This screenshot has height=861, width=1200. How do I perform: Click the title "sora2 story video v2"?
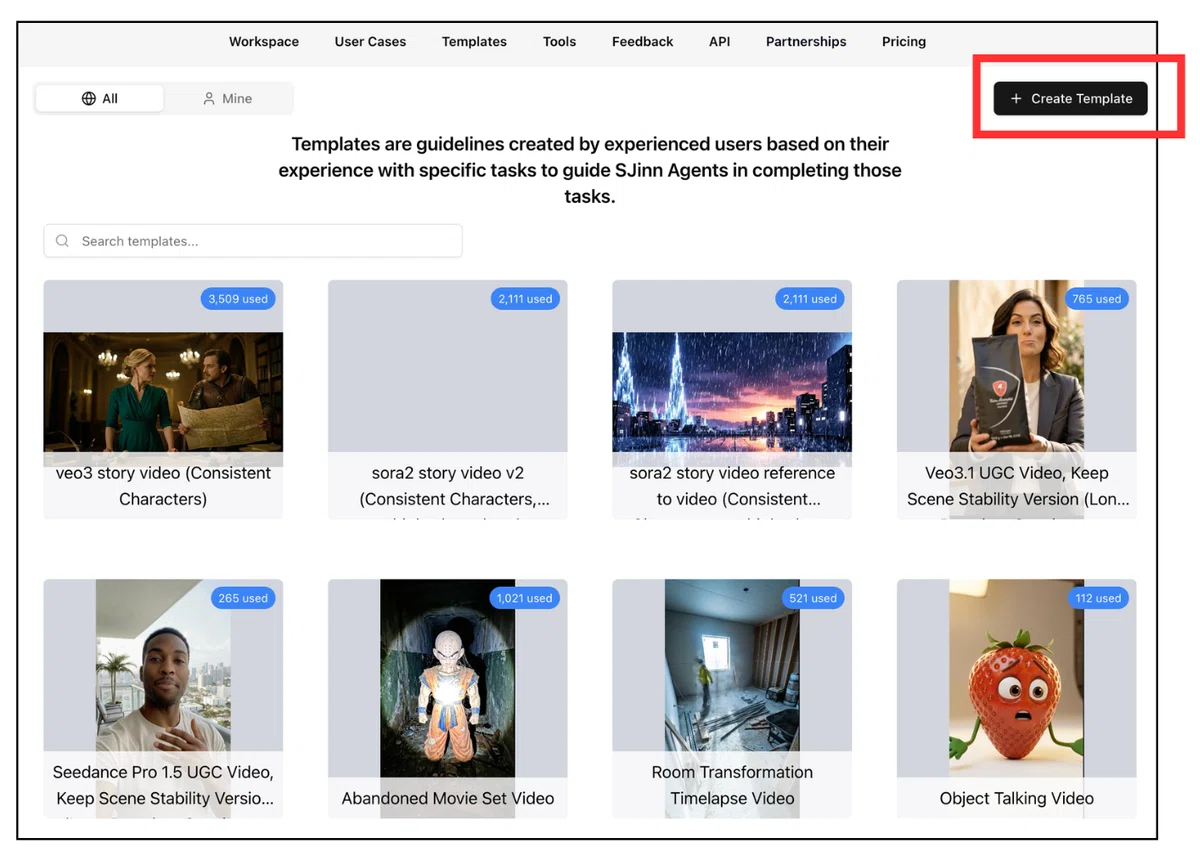[448, 486]
